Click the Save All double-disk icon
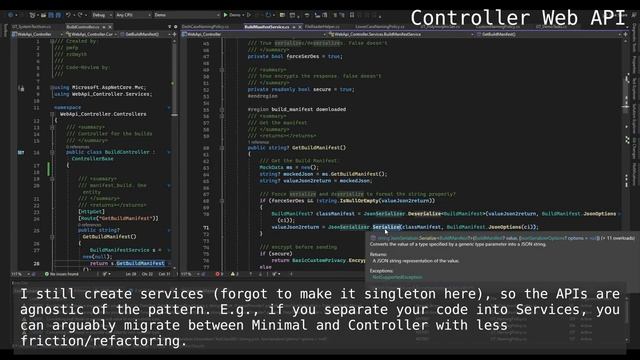This screenshot has width=640, height=360. coord(58,15)
